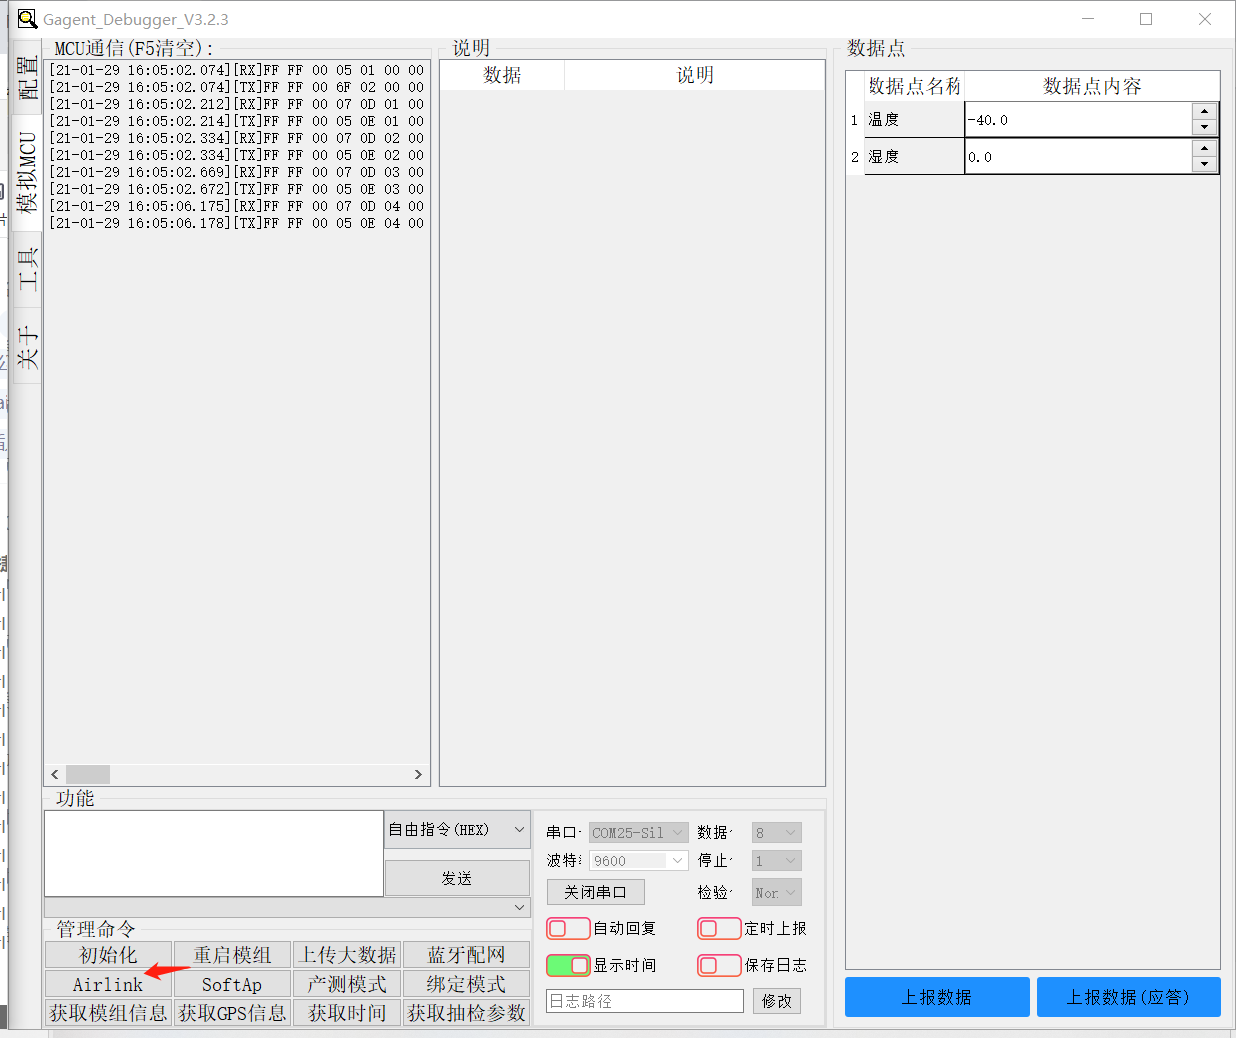Click the 绑定模式 command button
This screenshot has width=1236, height=1038.
[x=466, y=984]
